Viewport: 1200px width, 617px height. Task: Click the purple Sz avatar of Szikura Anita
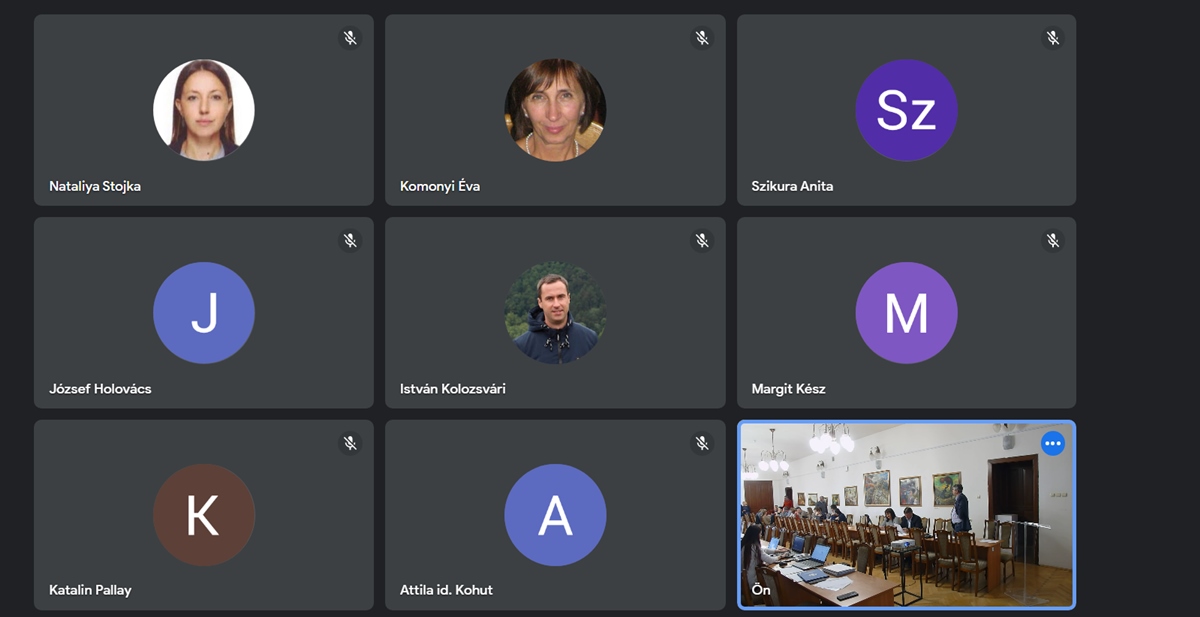[907, 110]
